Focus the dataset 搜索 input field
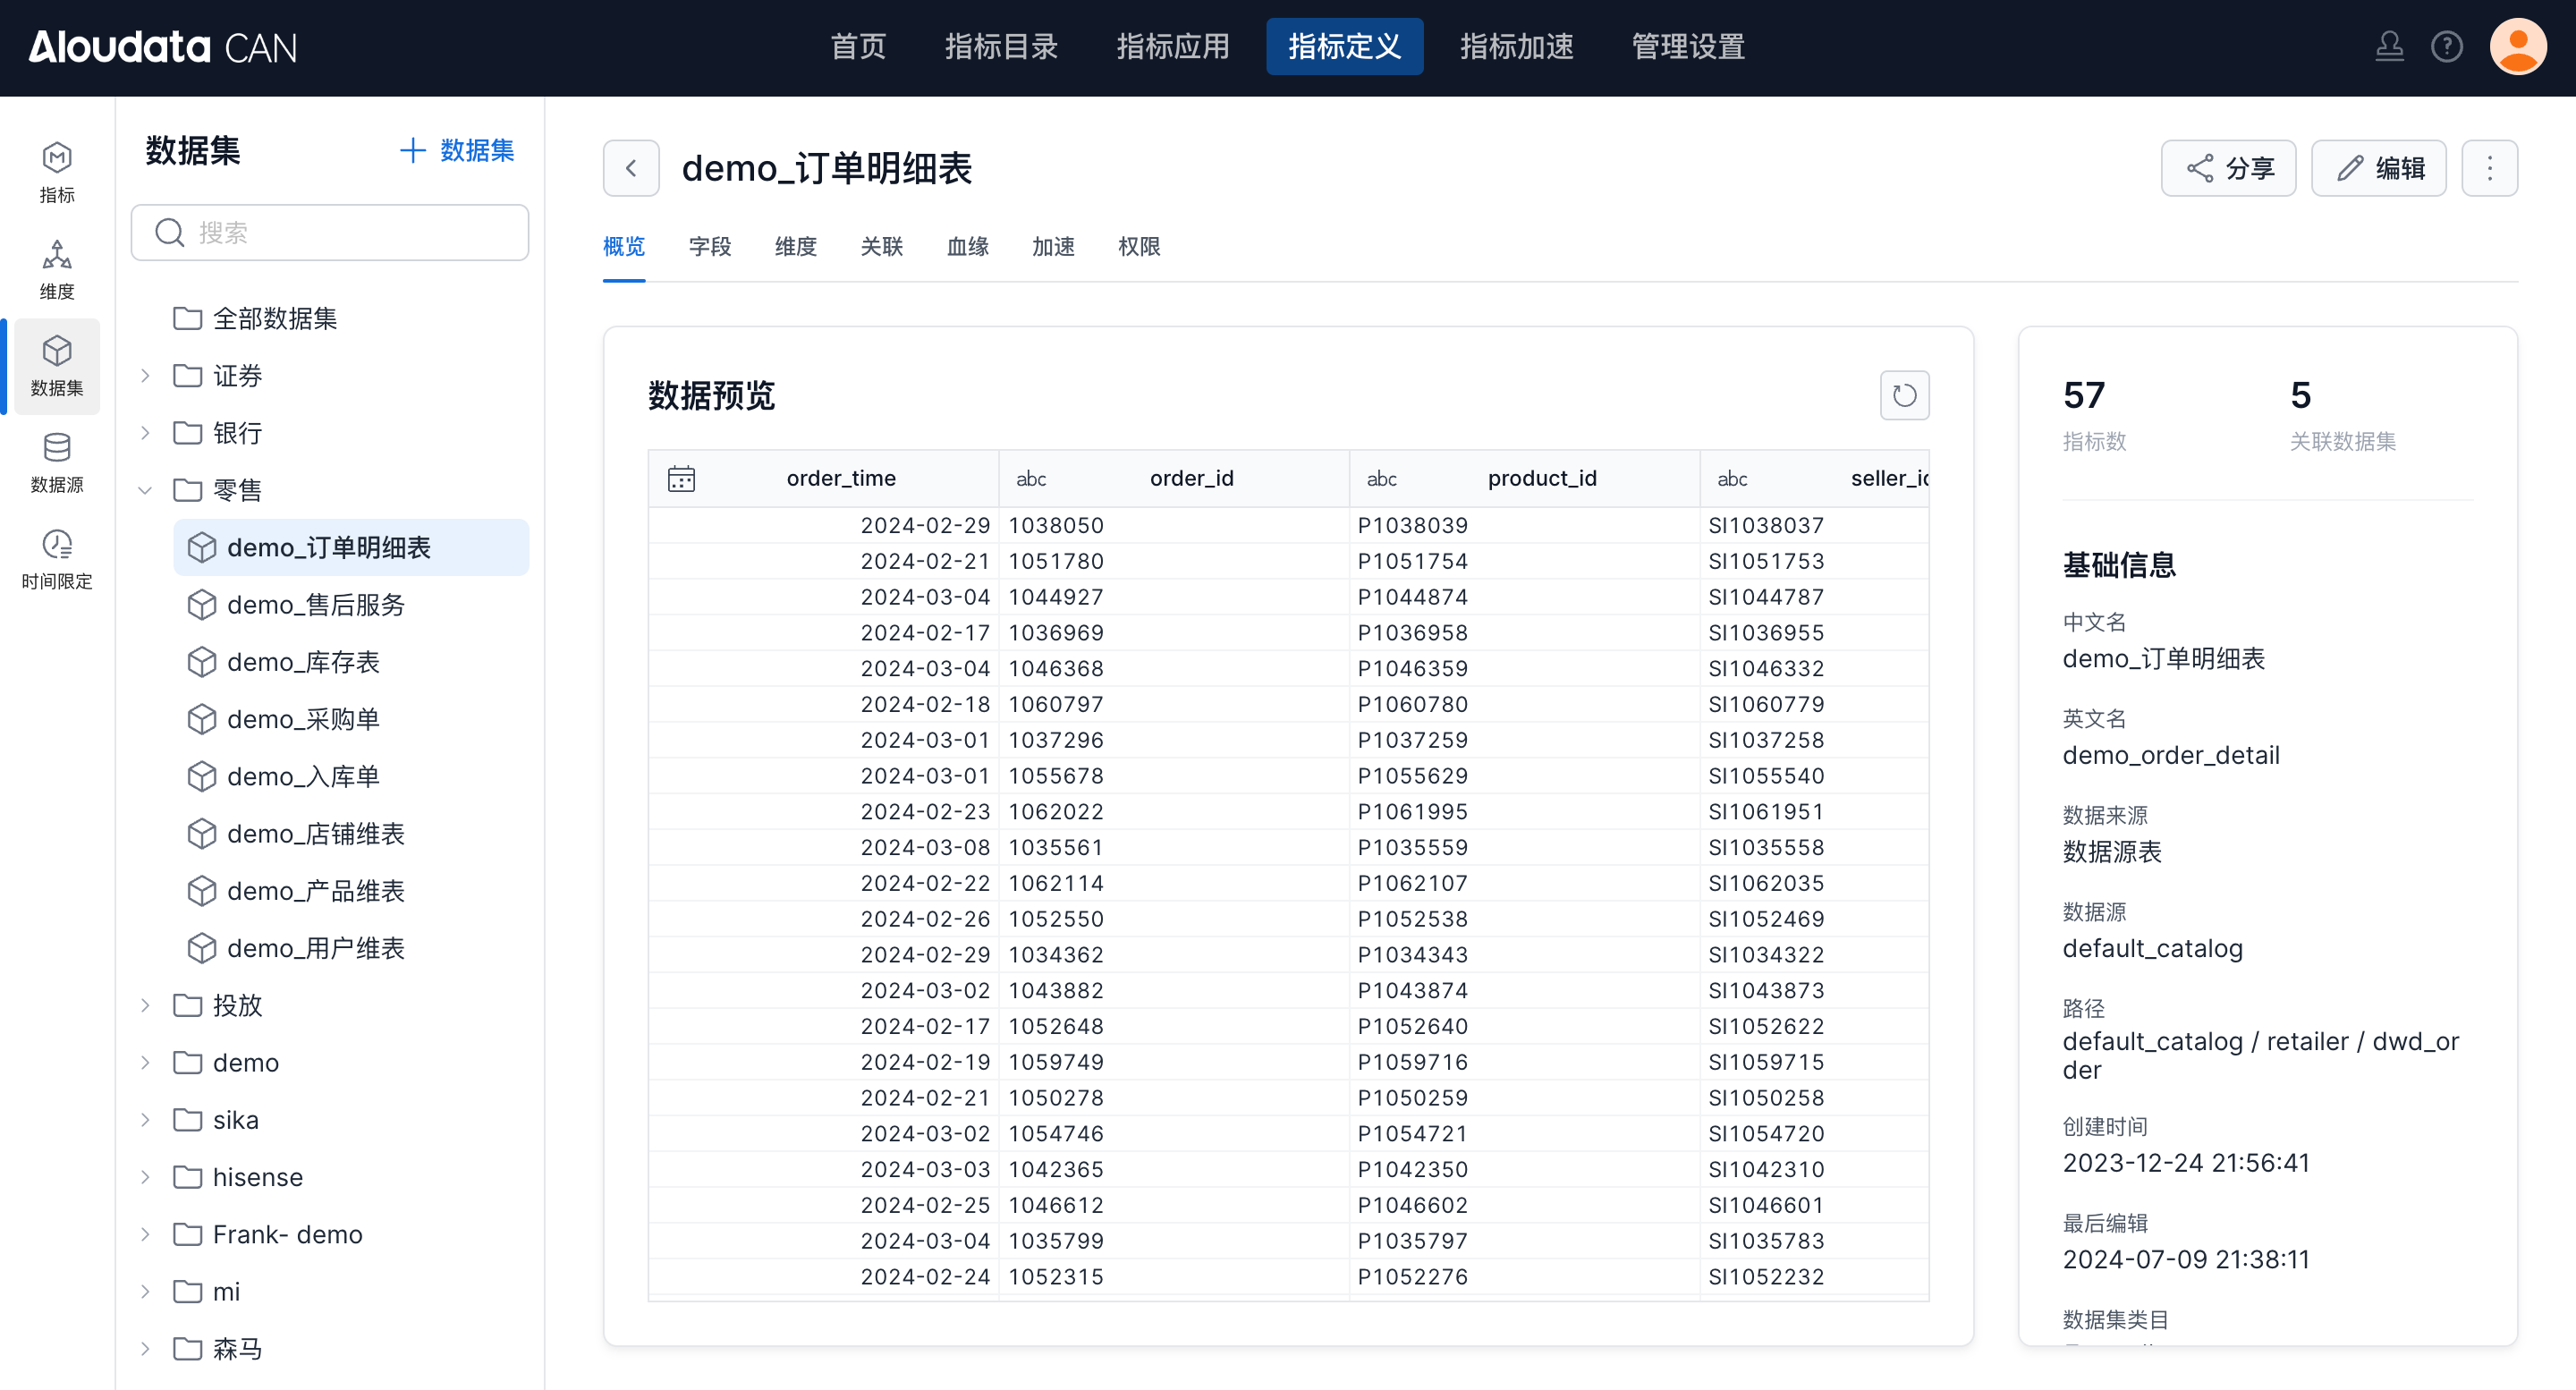The width and height of the screenshot is (2576, 1390). (x=340, y=233)
